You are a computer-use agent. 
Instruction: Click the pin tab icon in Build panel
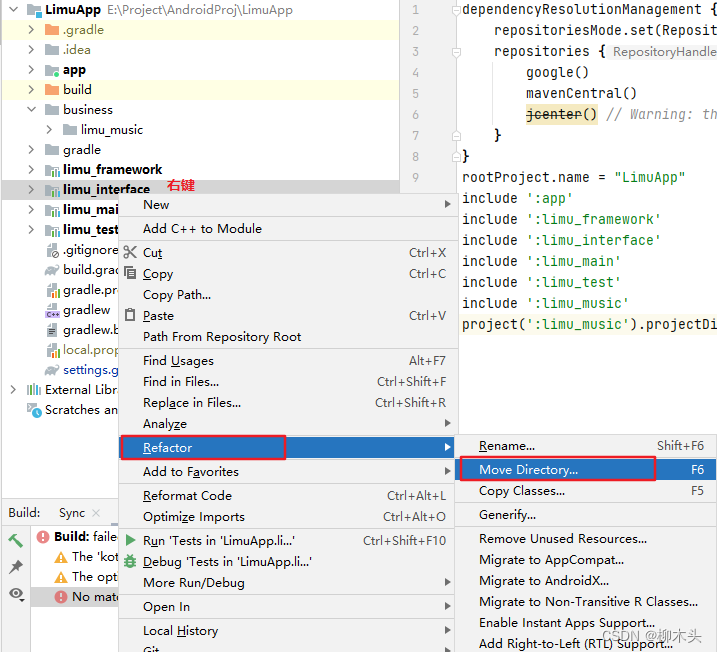(x=16, y=567)
